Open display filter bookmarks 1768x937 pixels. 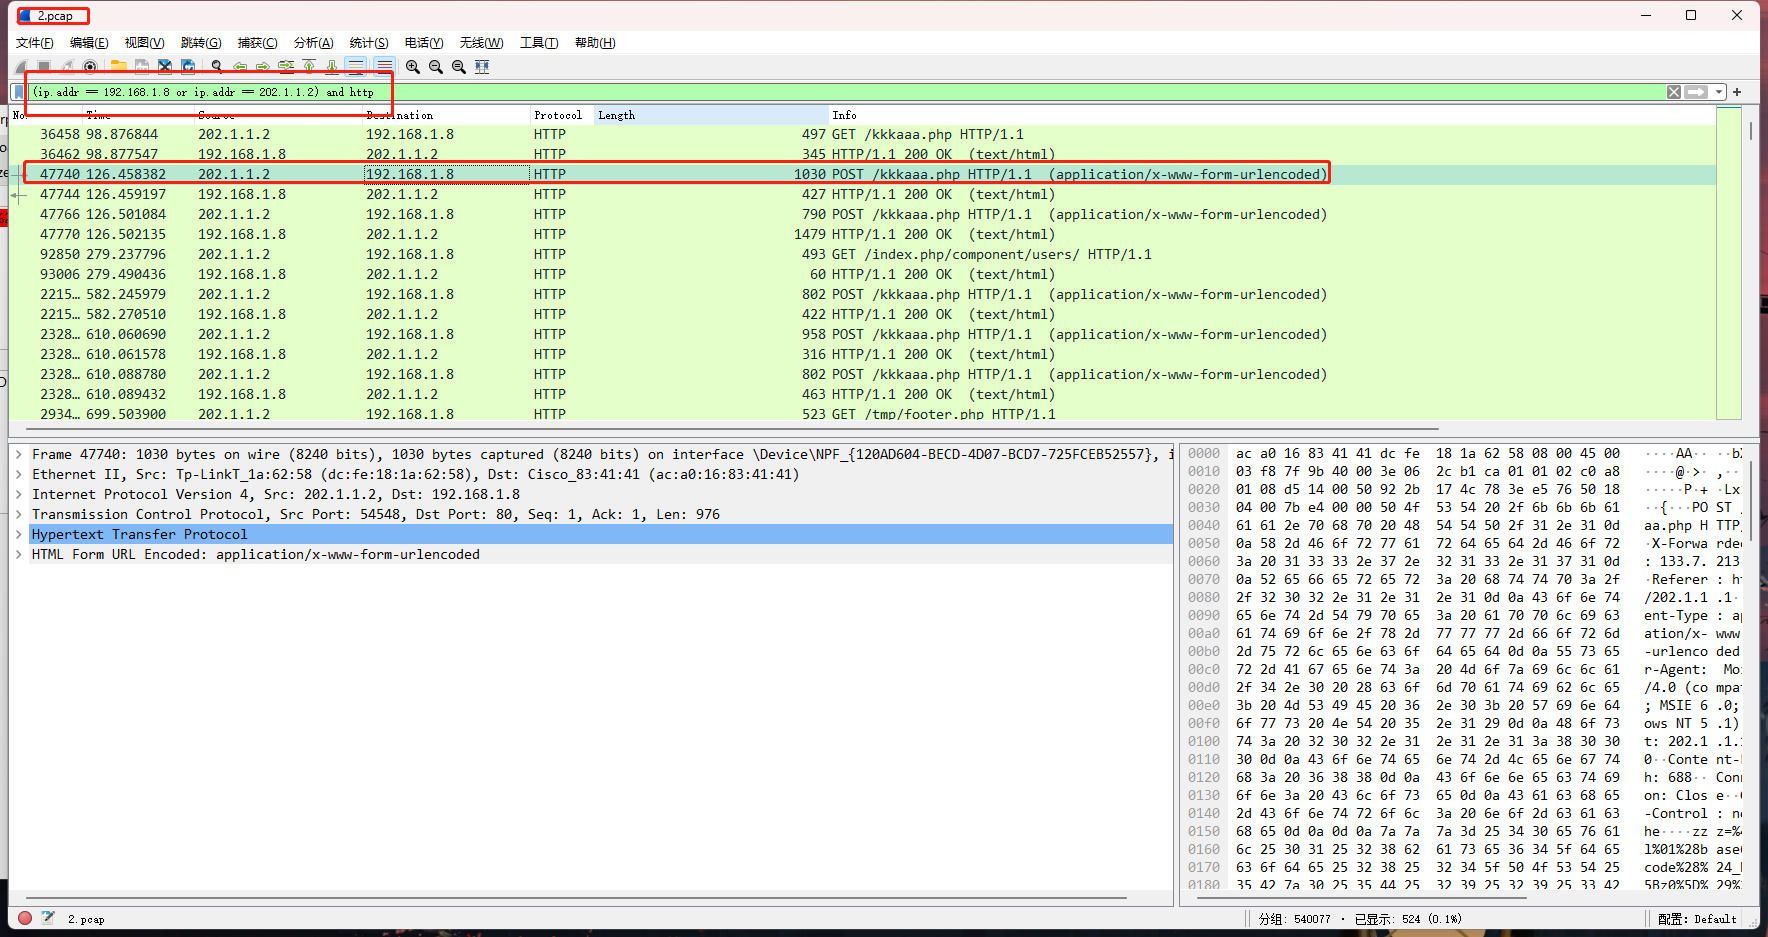click(x=18, y=92)
